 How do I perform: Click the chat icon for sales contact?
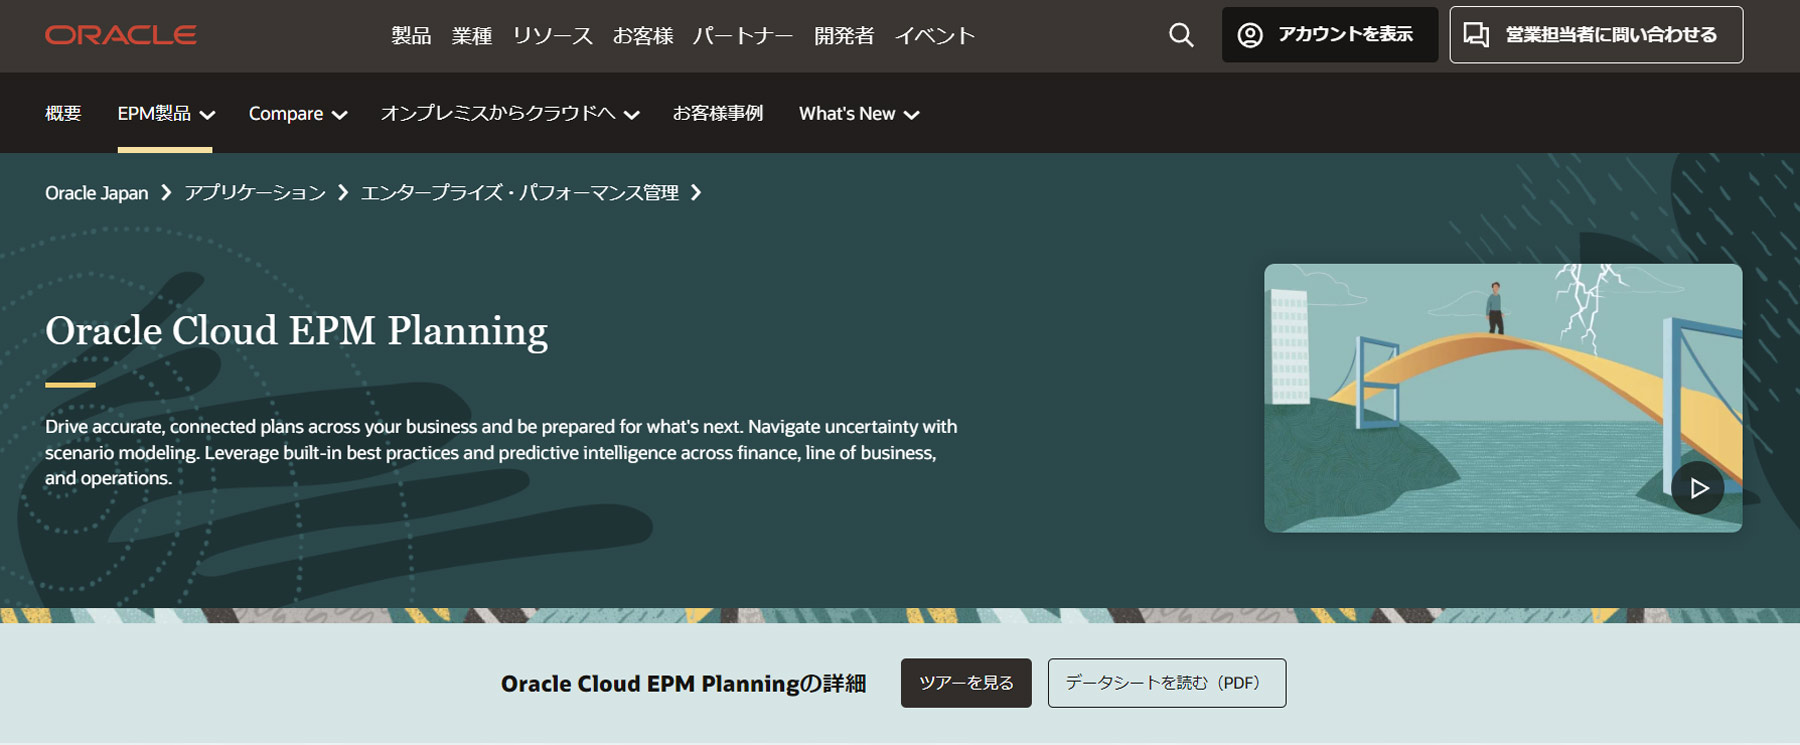point(1476,35)
